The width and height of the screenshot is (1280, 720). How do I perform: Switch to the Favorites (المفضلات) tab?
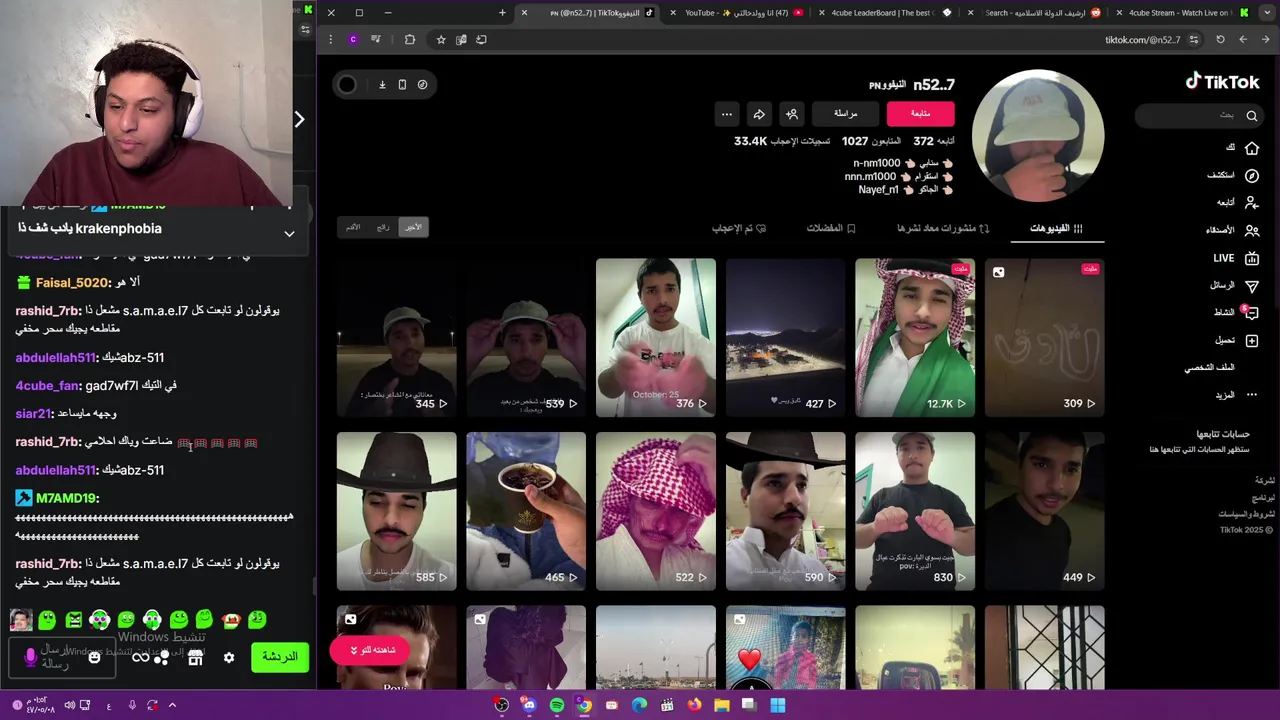pos(830,229)
